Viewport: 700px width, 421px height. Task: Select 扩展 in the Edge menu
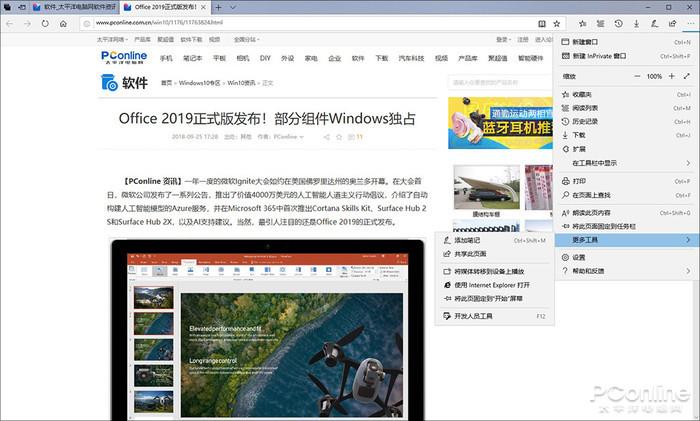point(625,149)
